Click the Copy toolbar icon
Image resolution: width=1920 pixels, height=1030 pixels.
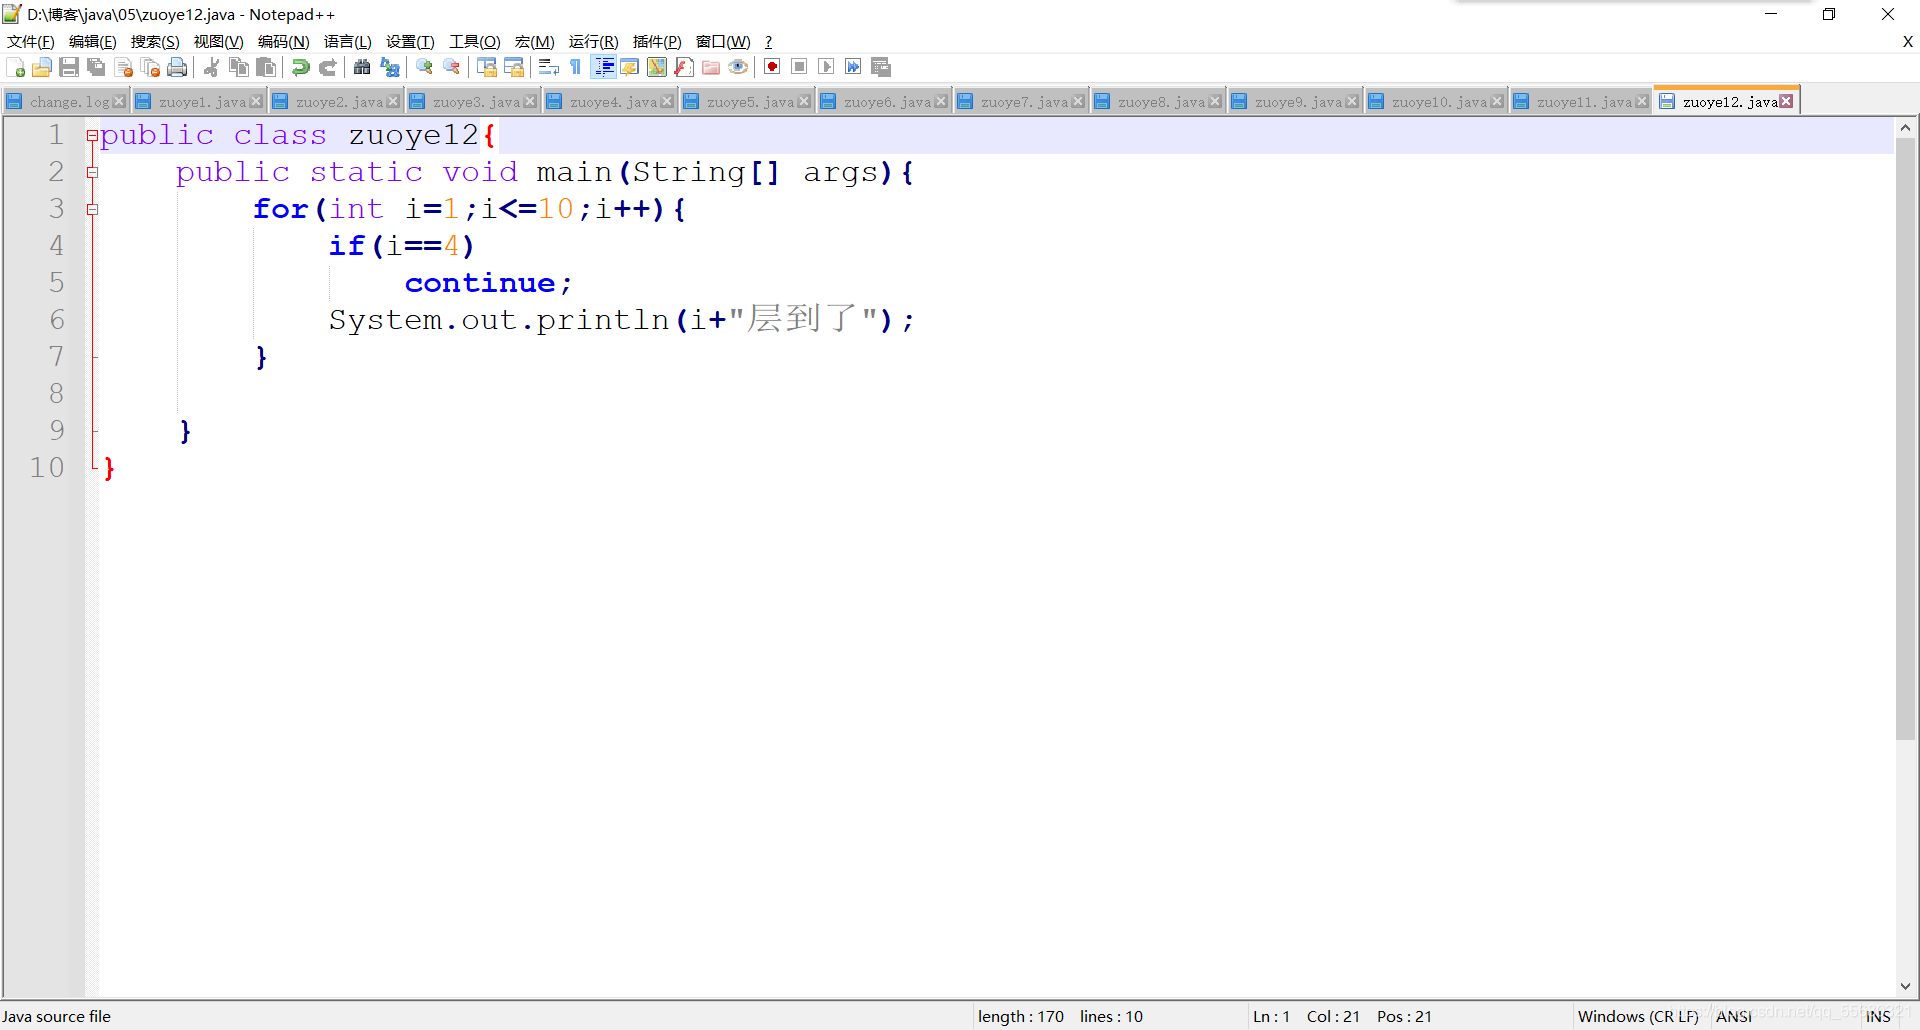click(x=238, y=67)
